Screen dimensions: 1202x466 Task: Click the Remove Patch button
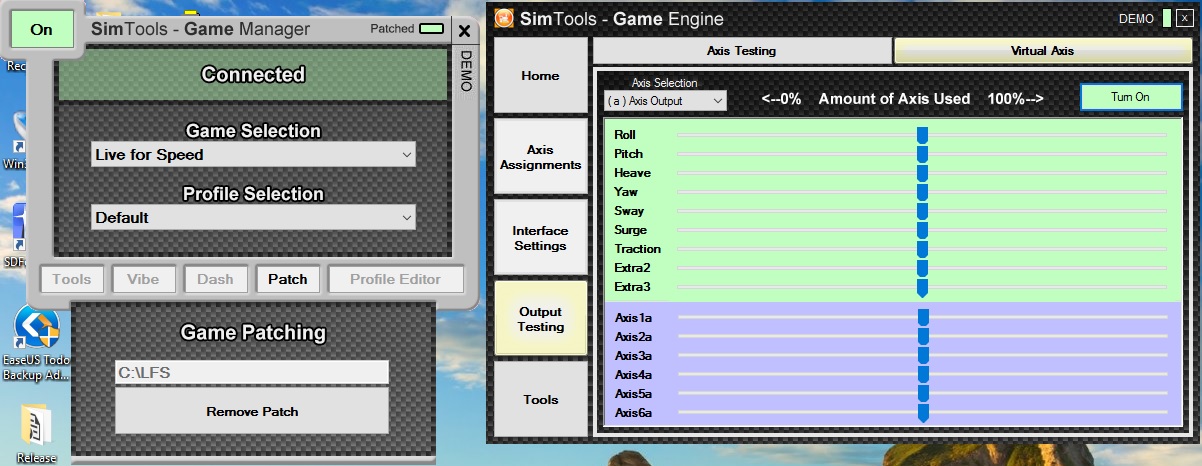click(252, 411)
